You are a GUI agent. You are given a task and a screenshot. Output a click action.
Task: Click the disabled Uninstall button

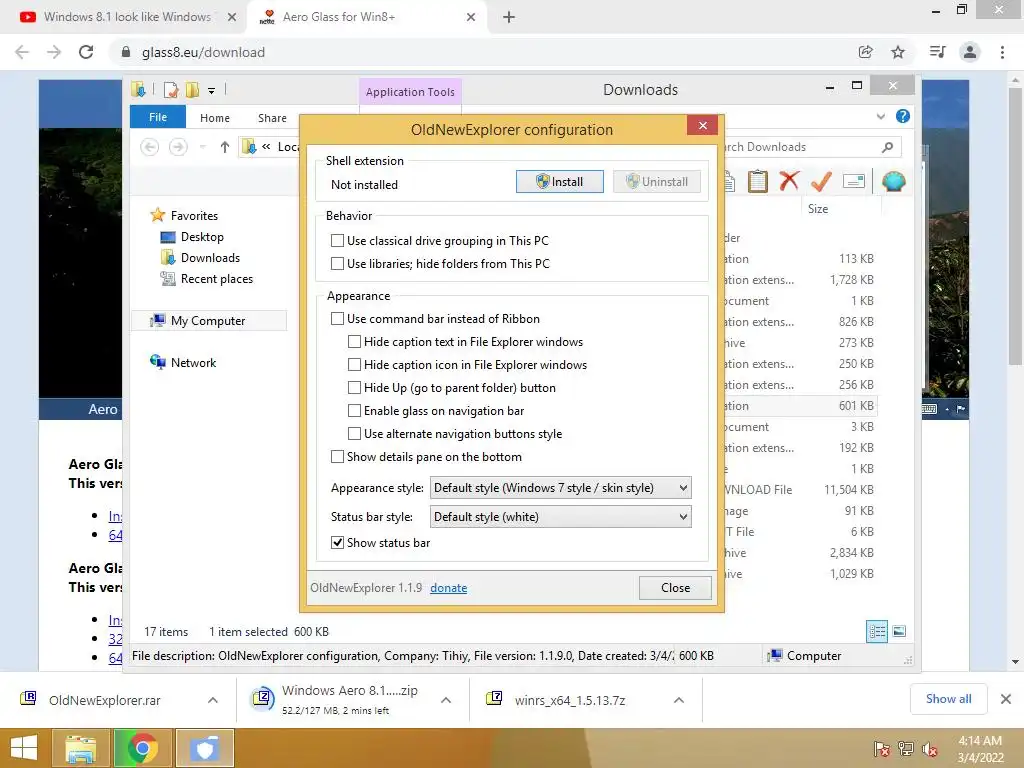[x=656, y=182]
